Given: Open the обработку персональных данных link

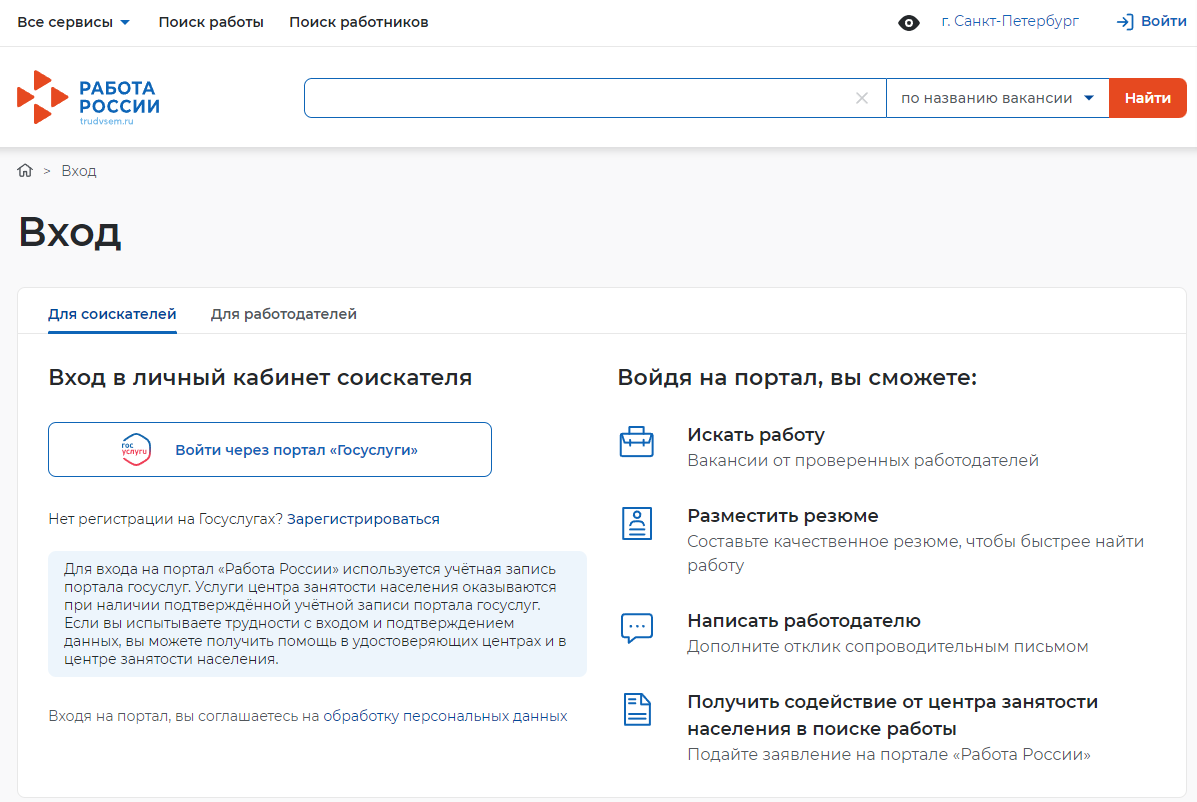Looking at the screenshot, I should [446, 715].
